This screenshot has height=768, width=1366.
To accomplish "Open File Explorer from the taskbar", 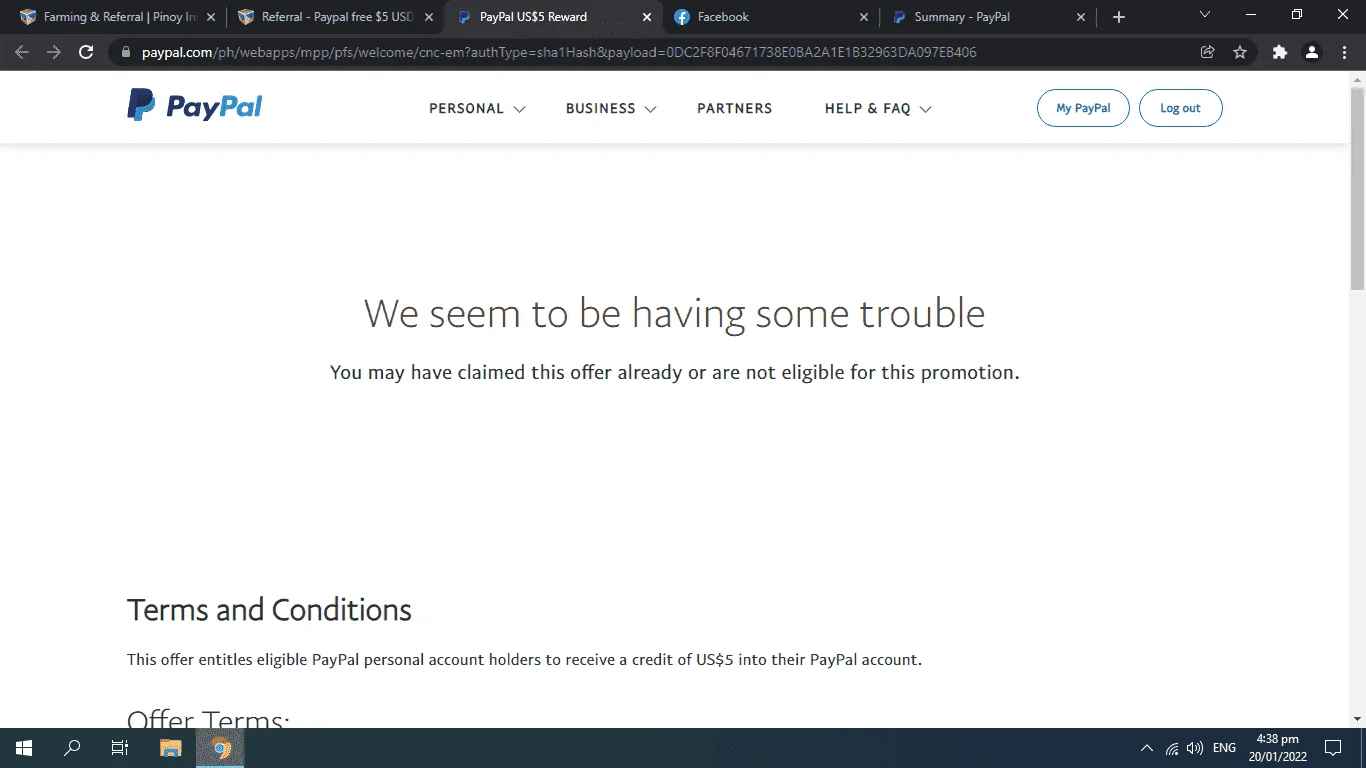I will coord(171,748).
